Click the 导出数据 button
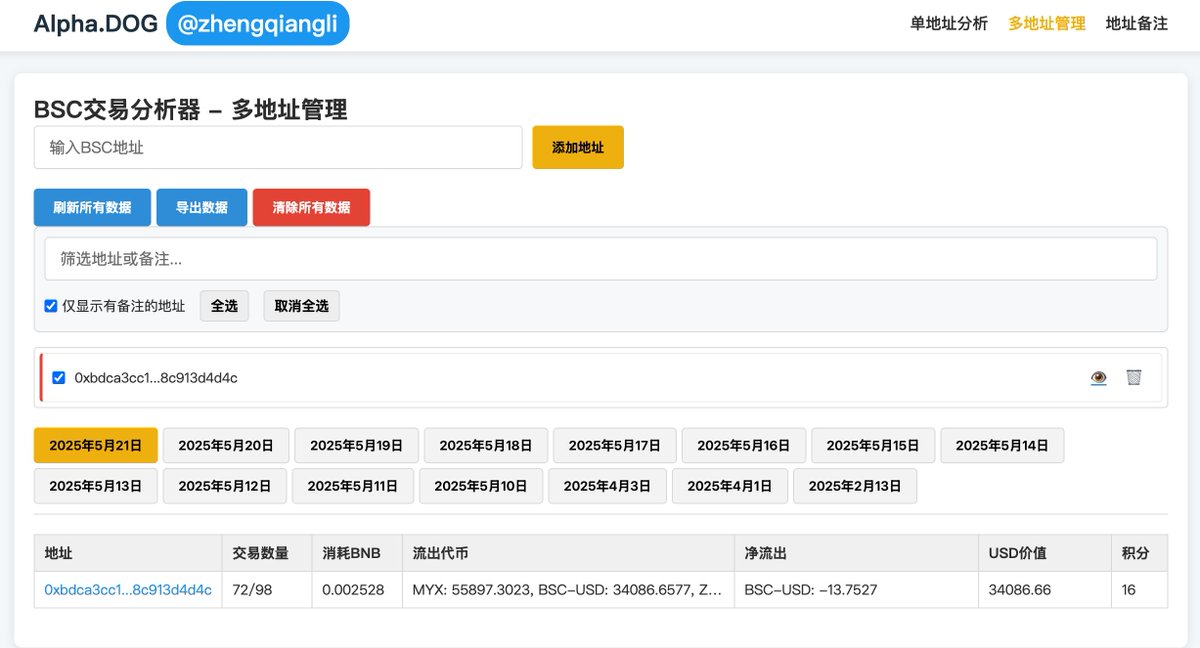The image size is (1200, 648). point(202,207)
